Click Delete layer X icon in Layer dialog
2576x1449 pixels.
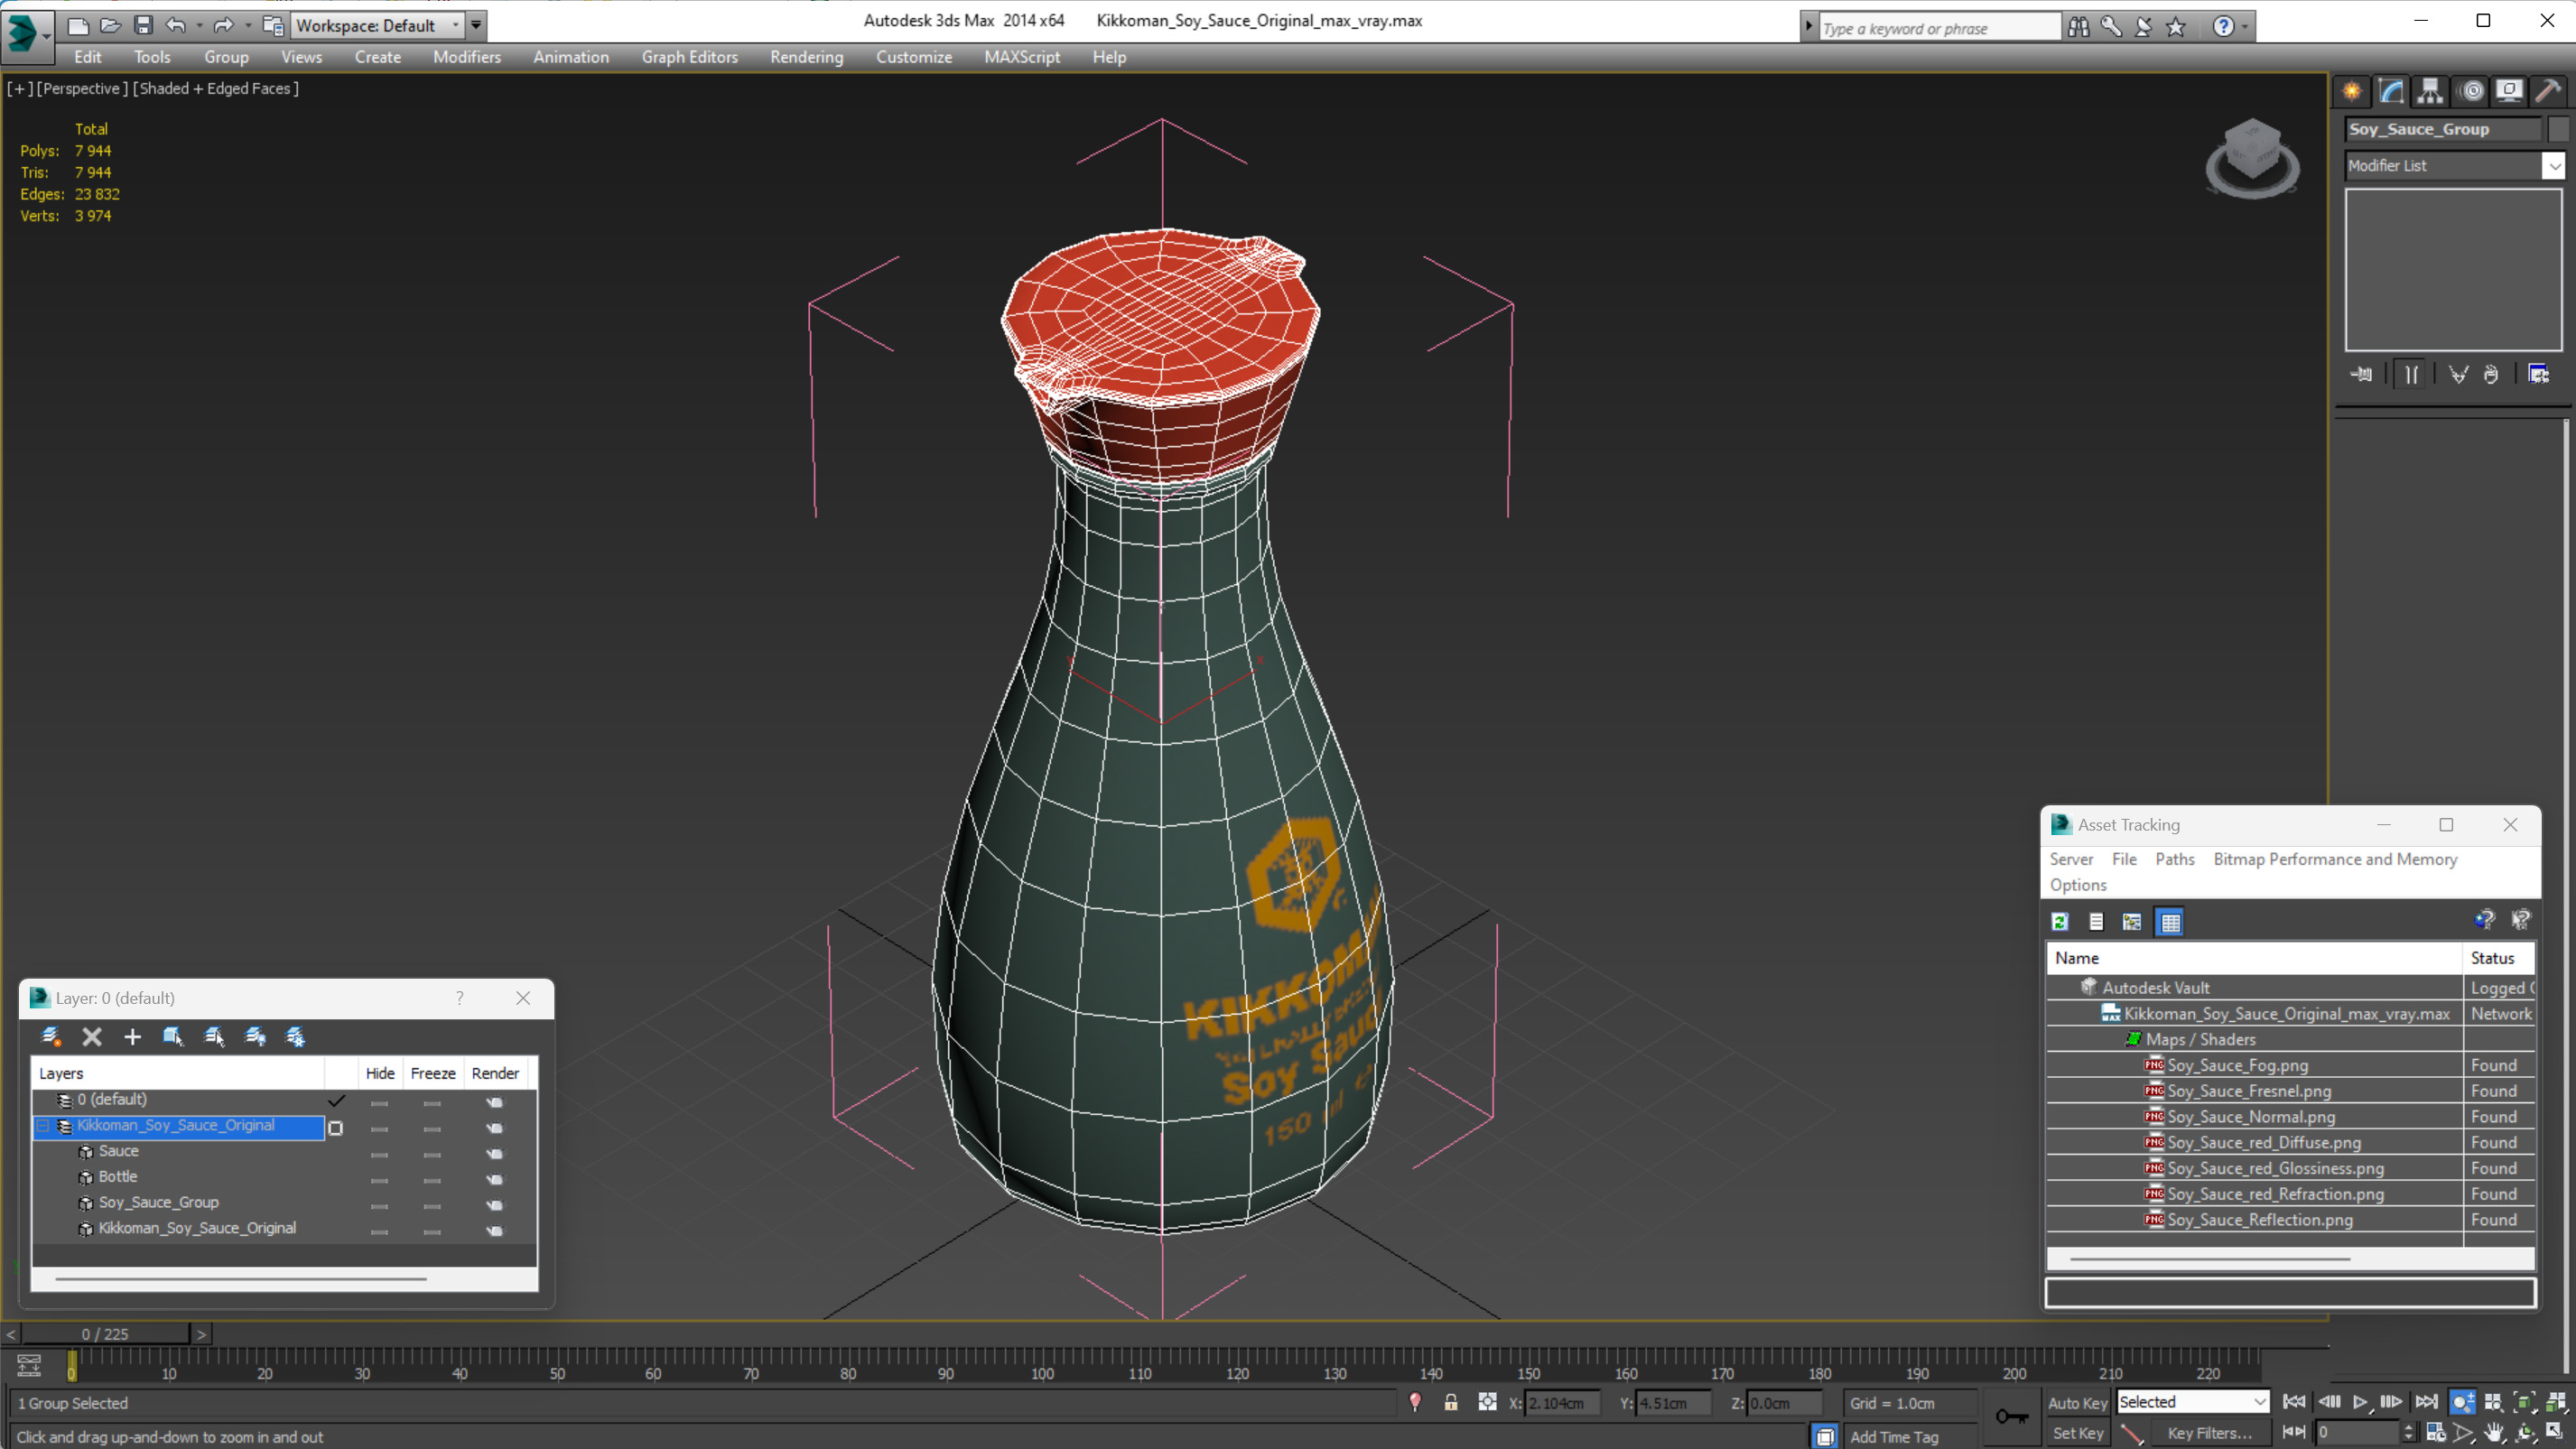point(92,1036)
